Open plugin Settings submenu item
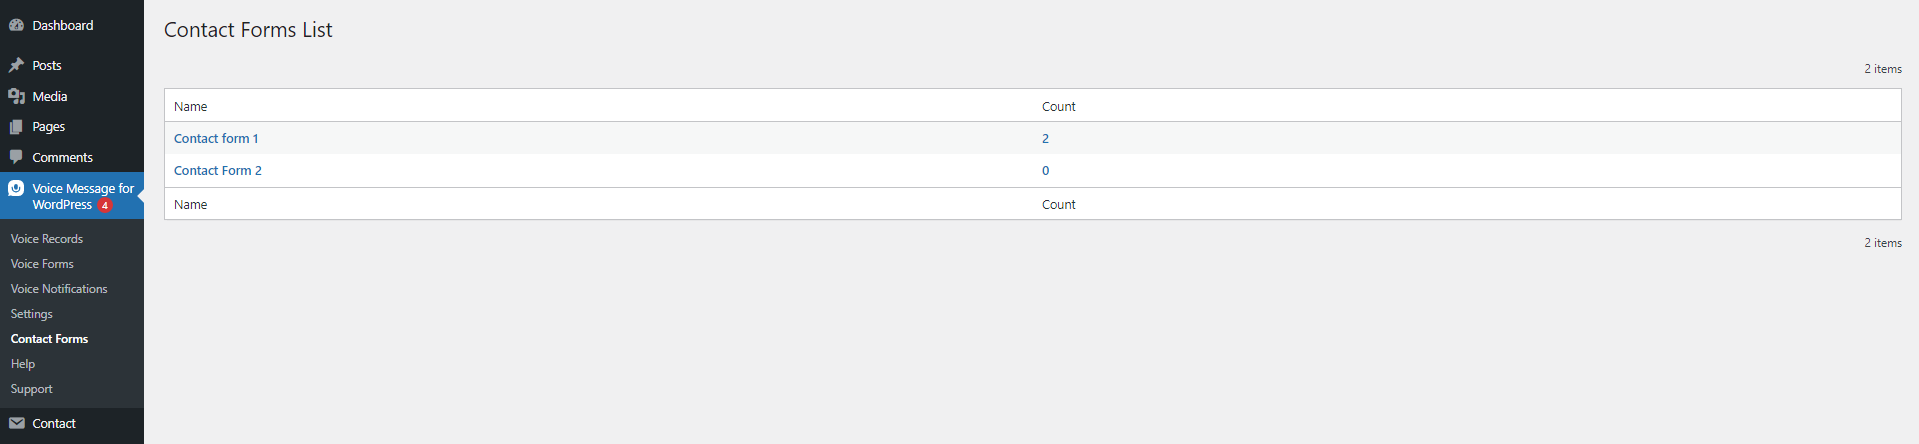Image resolution: width=1919 pixels, height=444 pixels. pyautogui.click(x=32, y=314)
